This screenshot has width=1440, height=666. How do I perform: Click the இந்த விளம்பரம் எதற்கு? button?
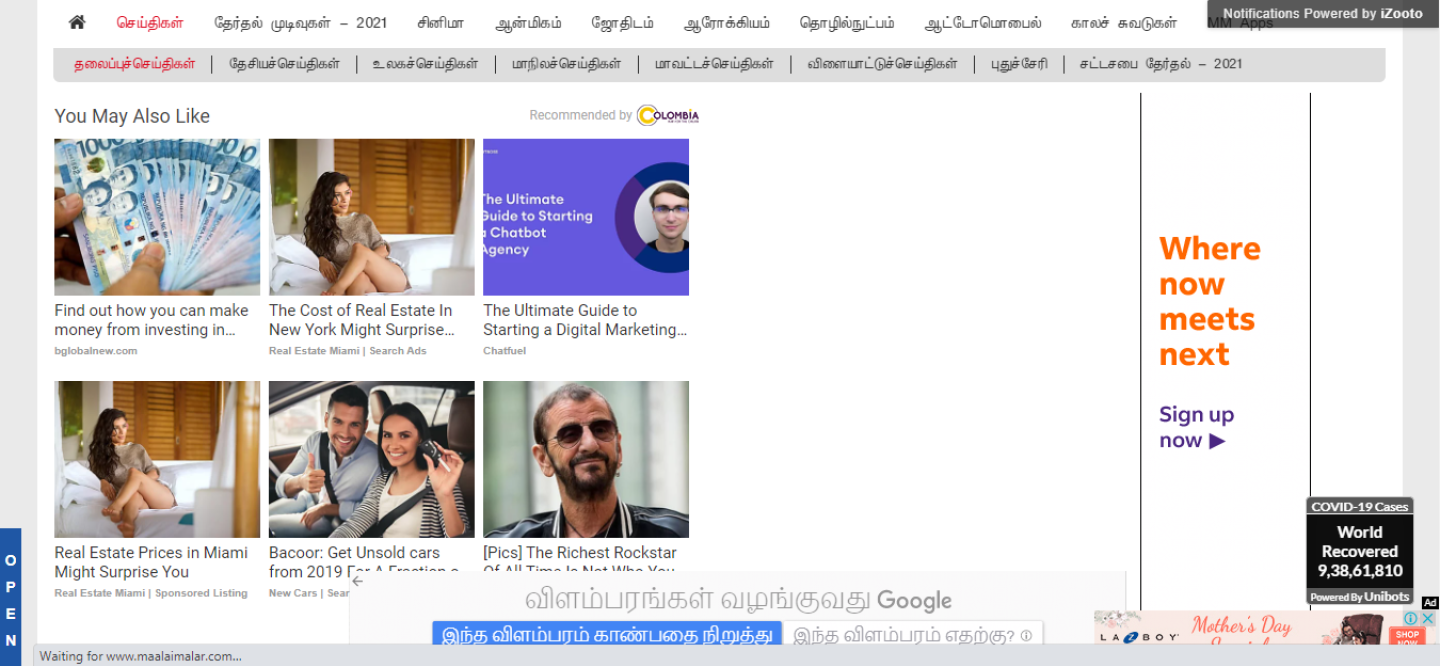tap(912, 635)
